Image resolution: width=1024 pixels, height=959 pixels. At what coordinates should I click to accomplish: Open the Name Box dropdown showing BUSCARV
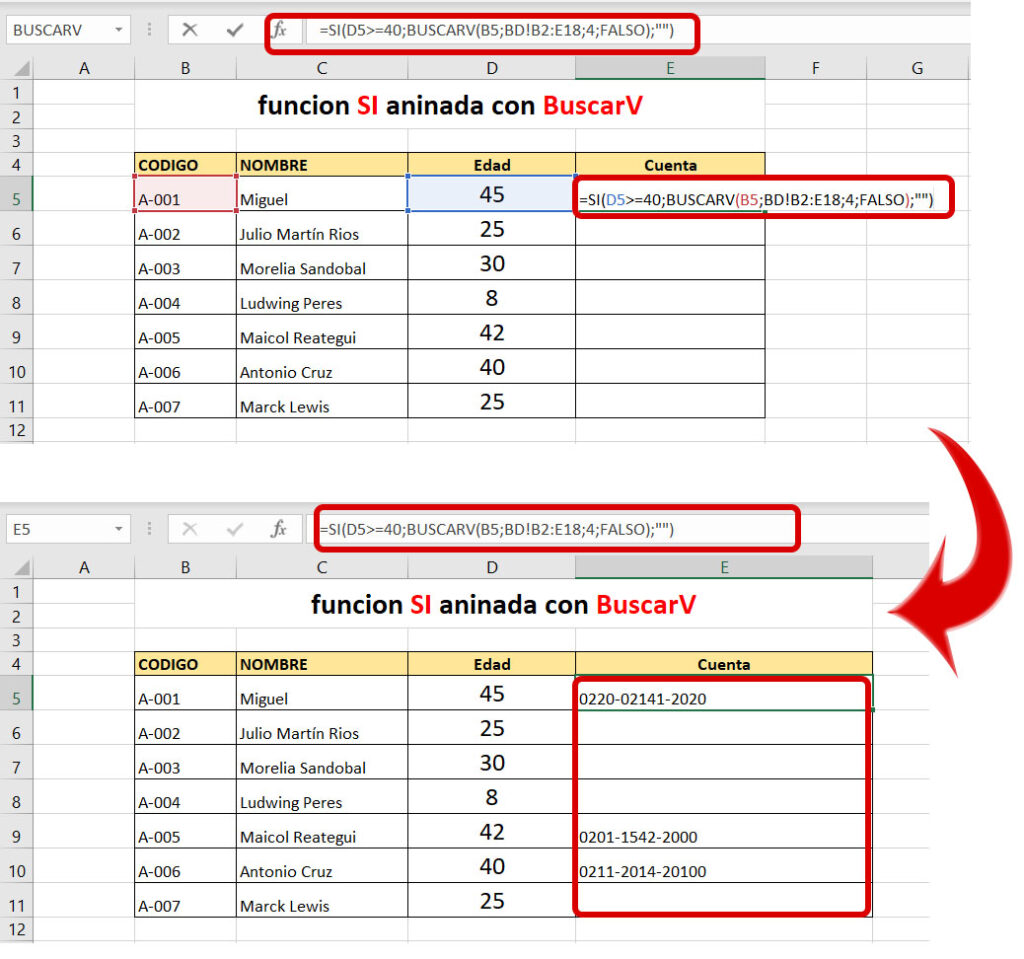pyautogui.click(x=116, y=29)
